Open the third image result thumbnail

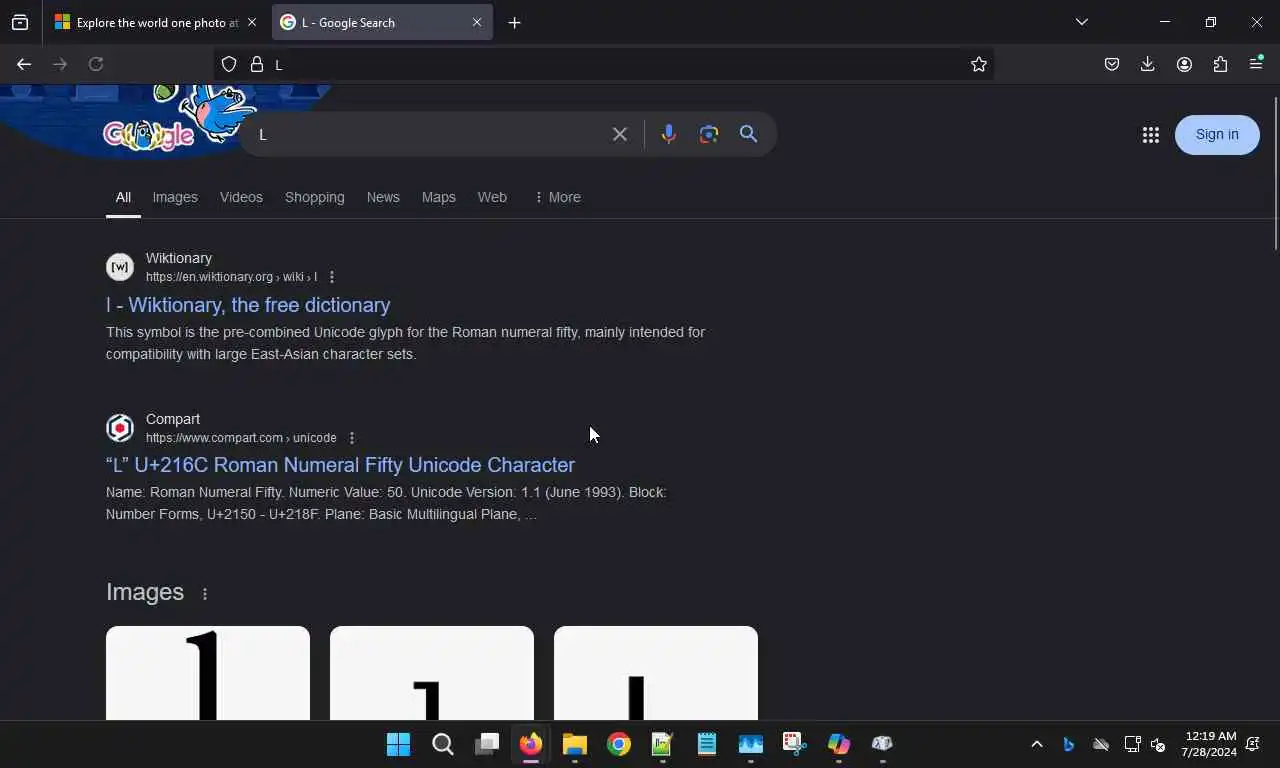[x=656, y=673]
